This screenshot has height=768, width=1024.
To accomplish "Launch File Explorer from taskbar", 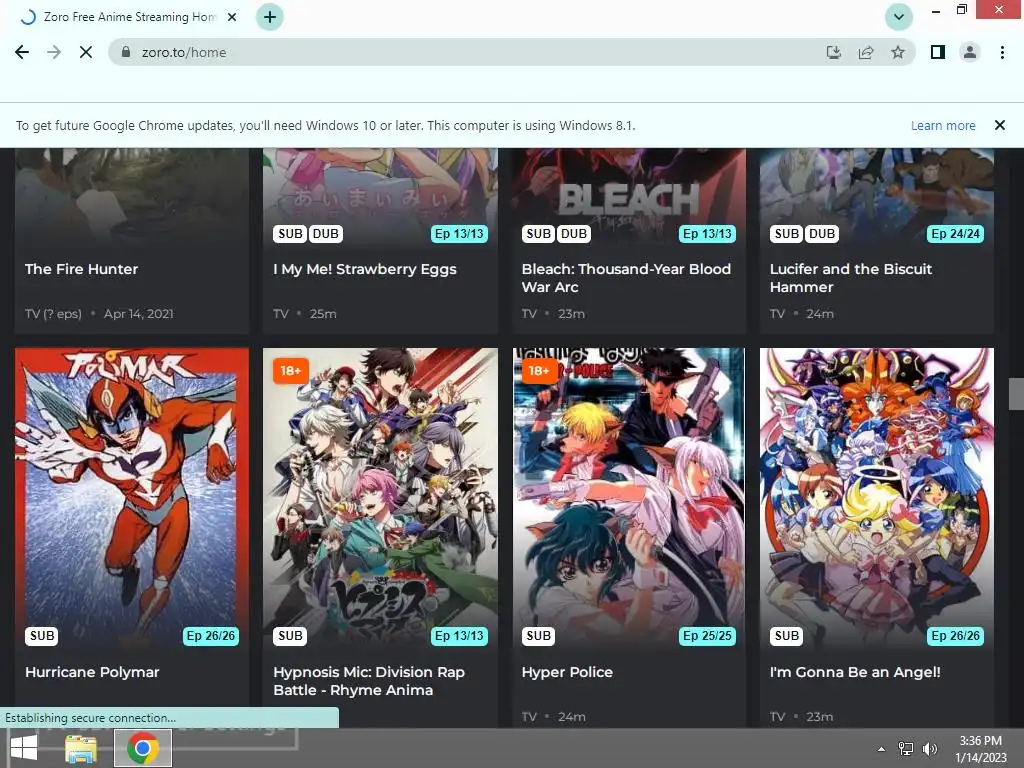I will pos(81,748).
